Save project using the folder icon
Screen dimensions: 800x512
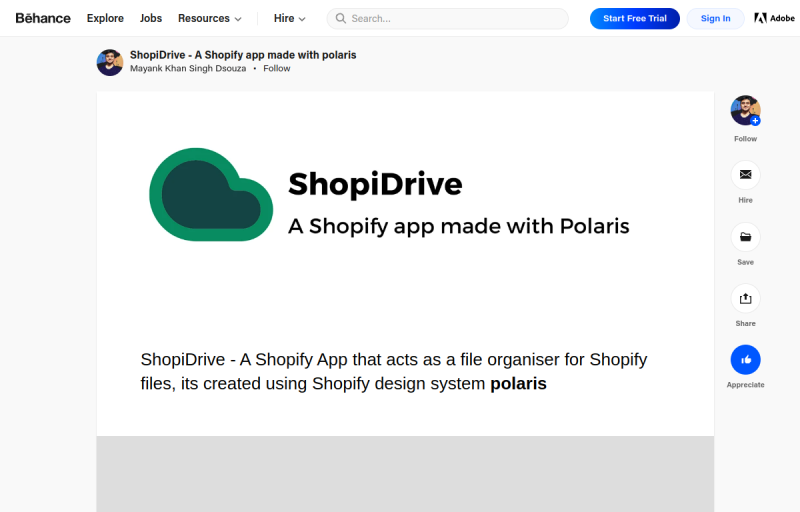coord(745,237)
